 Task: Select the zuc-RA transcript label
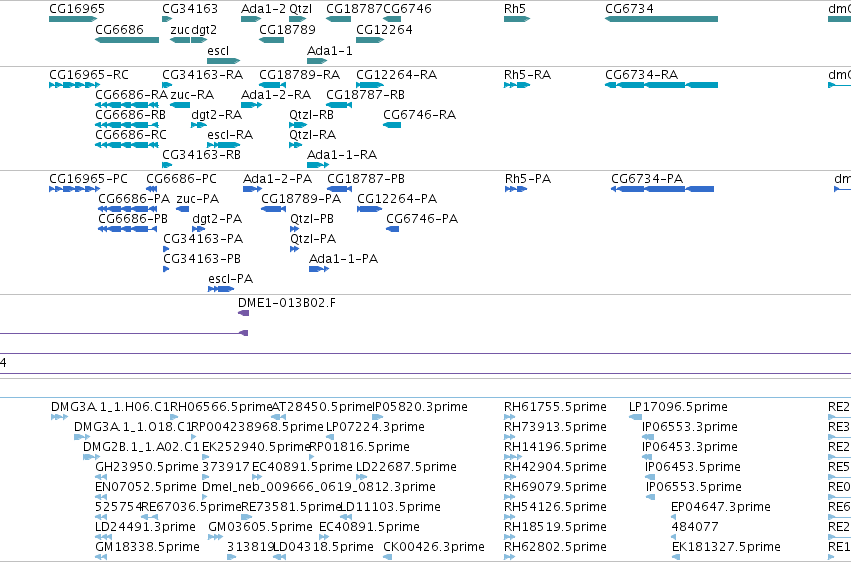point(192,94)
